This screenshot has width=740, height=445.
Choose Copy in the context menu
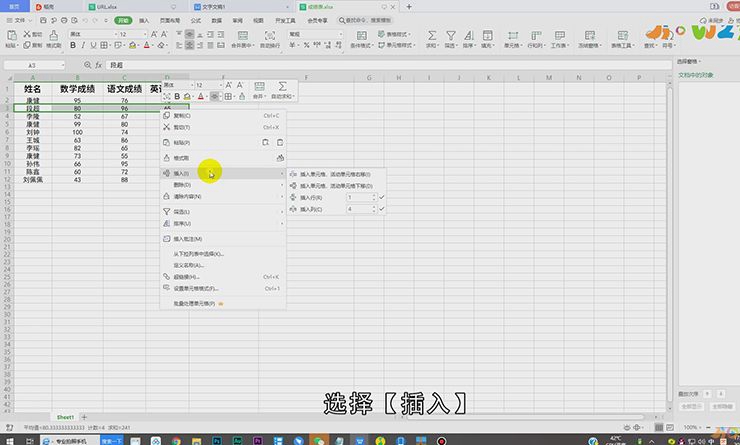(224, 116)
